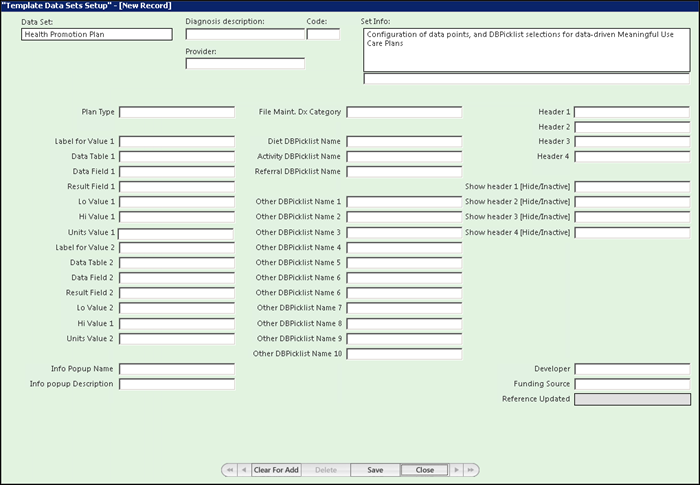Click the Info Popup Name field
The width and height of the screenshot is (700, 486).
point(177,369)
